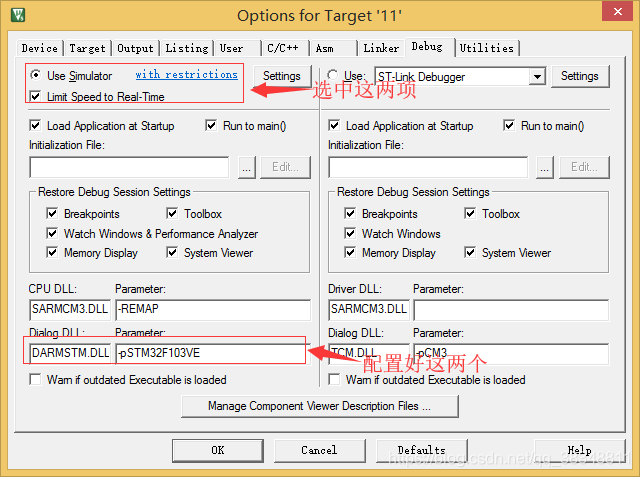
Task: Toggle Limit Speed to Real-Time checkbox
Action: [36, 96]
